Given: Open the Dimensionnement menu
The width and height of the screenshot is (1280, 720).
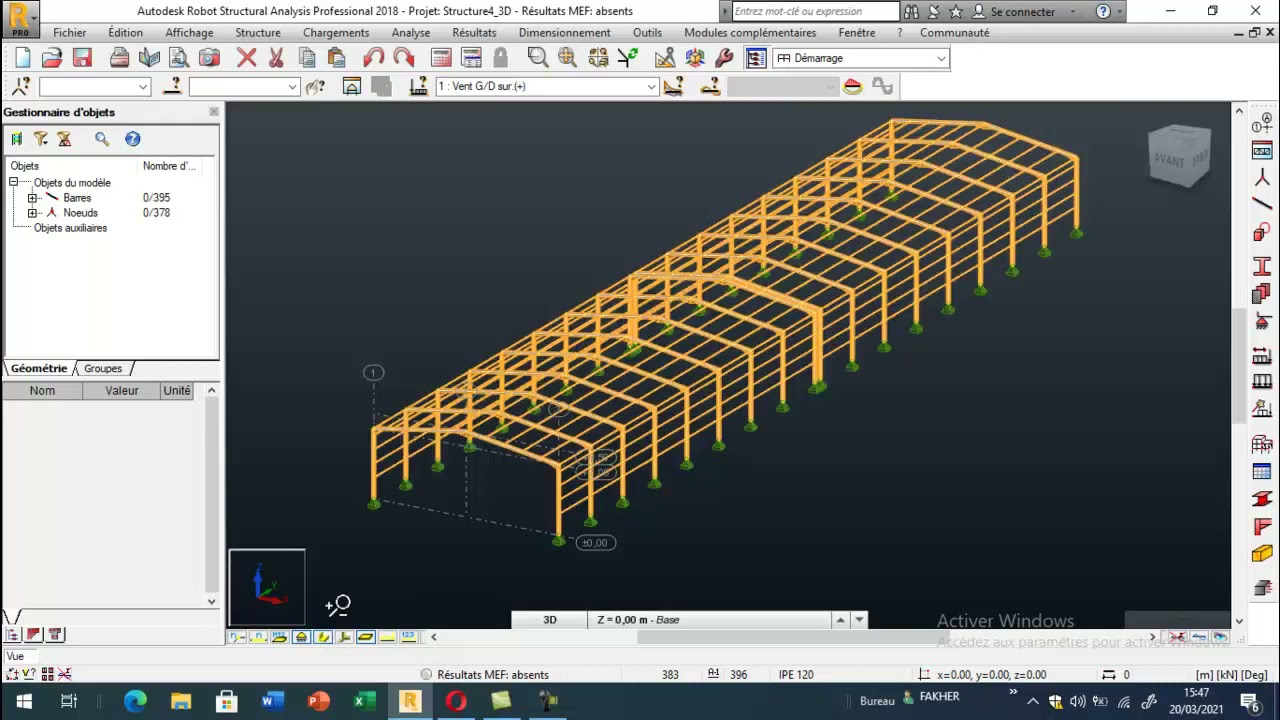Looking at the screenshot, I should tap(564, 33).
